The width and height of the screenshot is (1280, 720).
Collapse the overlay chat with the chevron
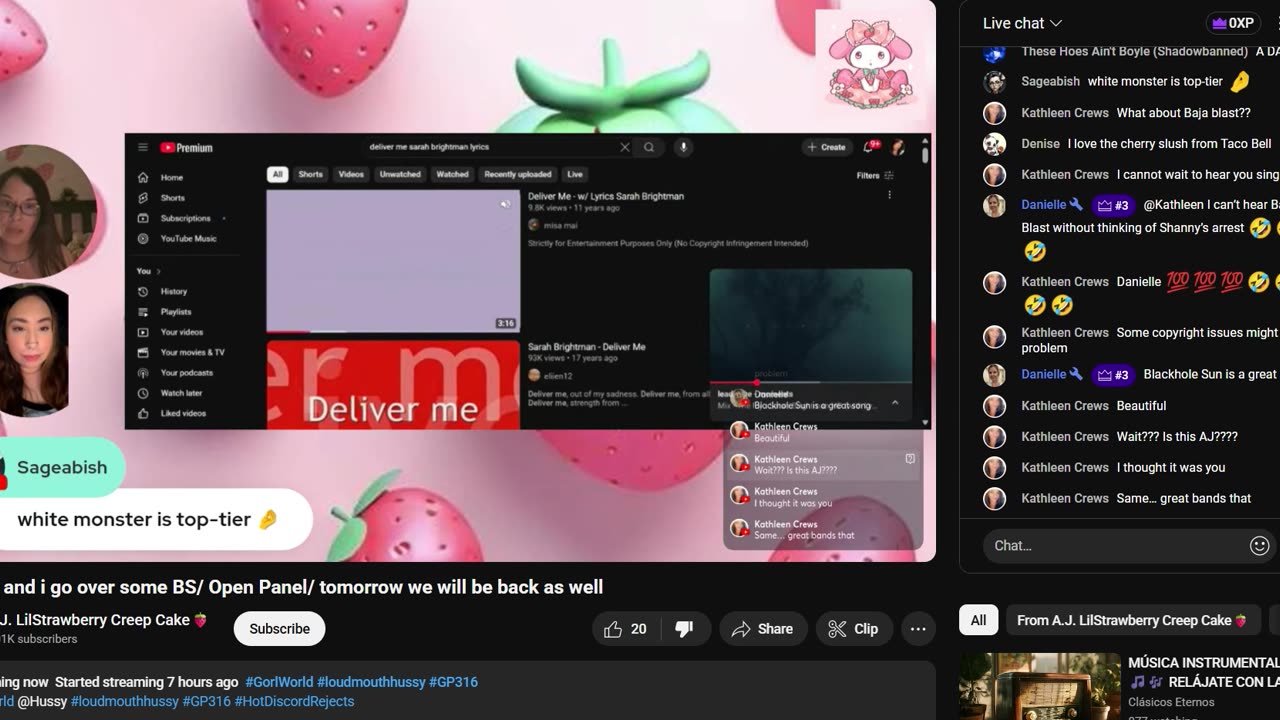[895, 402]
